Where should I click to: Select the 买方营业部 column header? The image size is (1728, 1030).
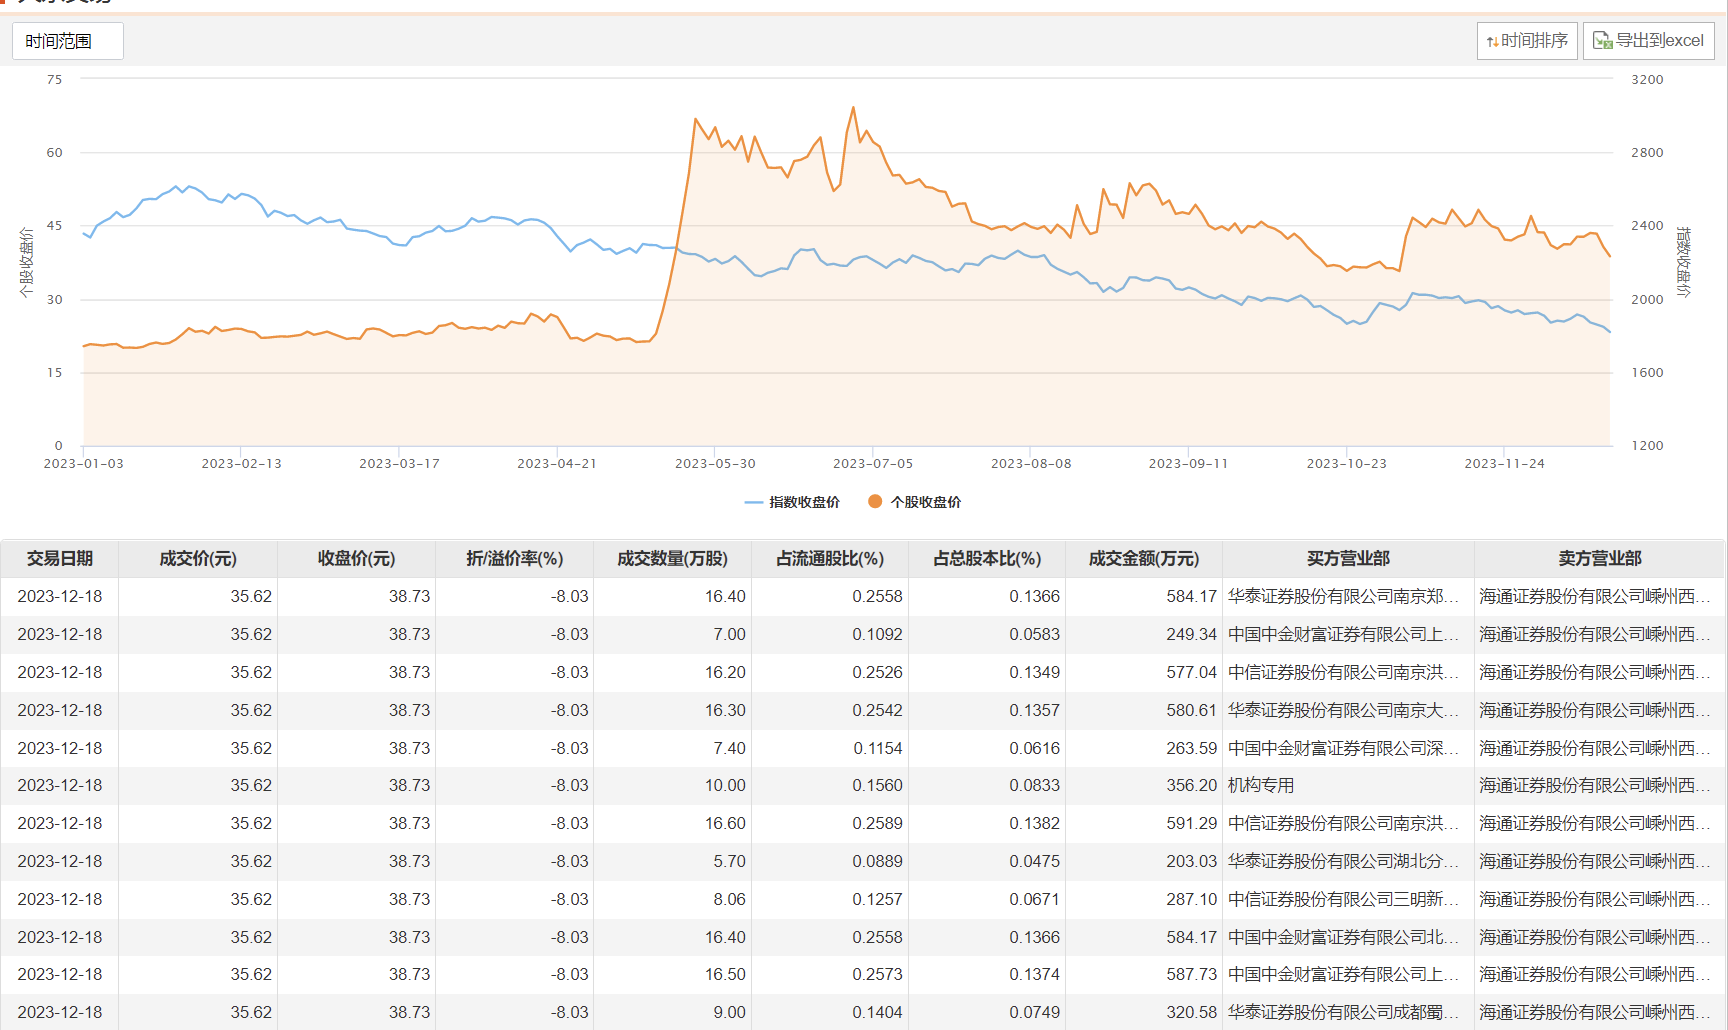[1348, 559]
